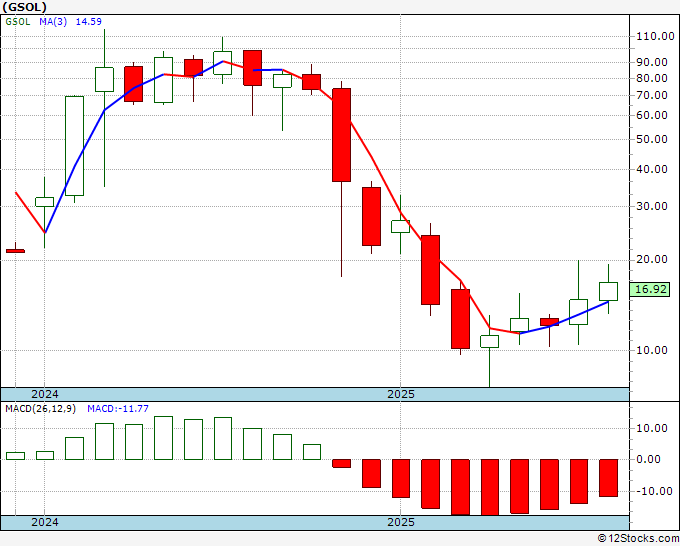Click the last red MACD histogram bar

608,478
